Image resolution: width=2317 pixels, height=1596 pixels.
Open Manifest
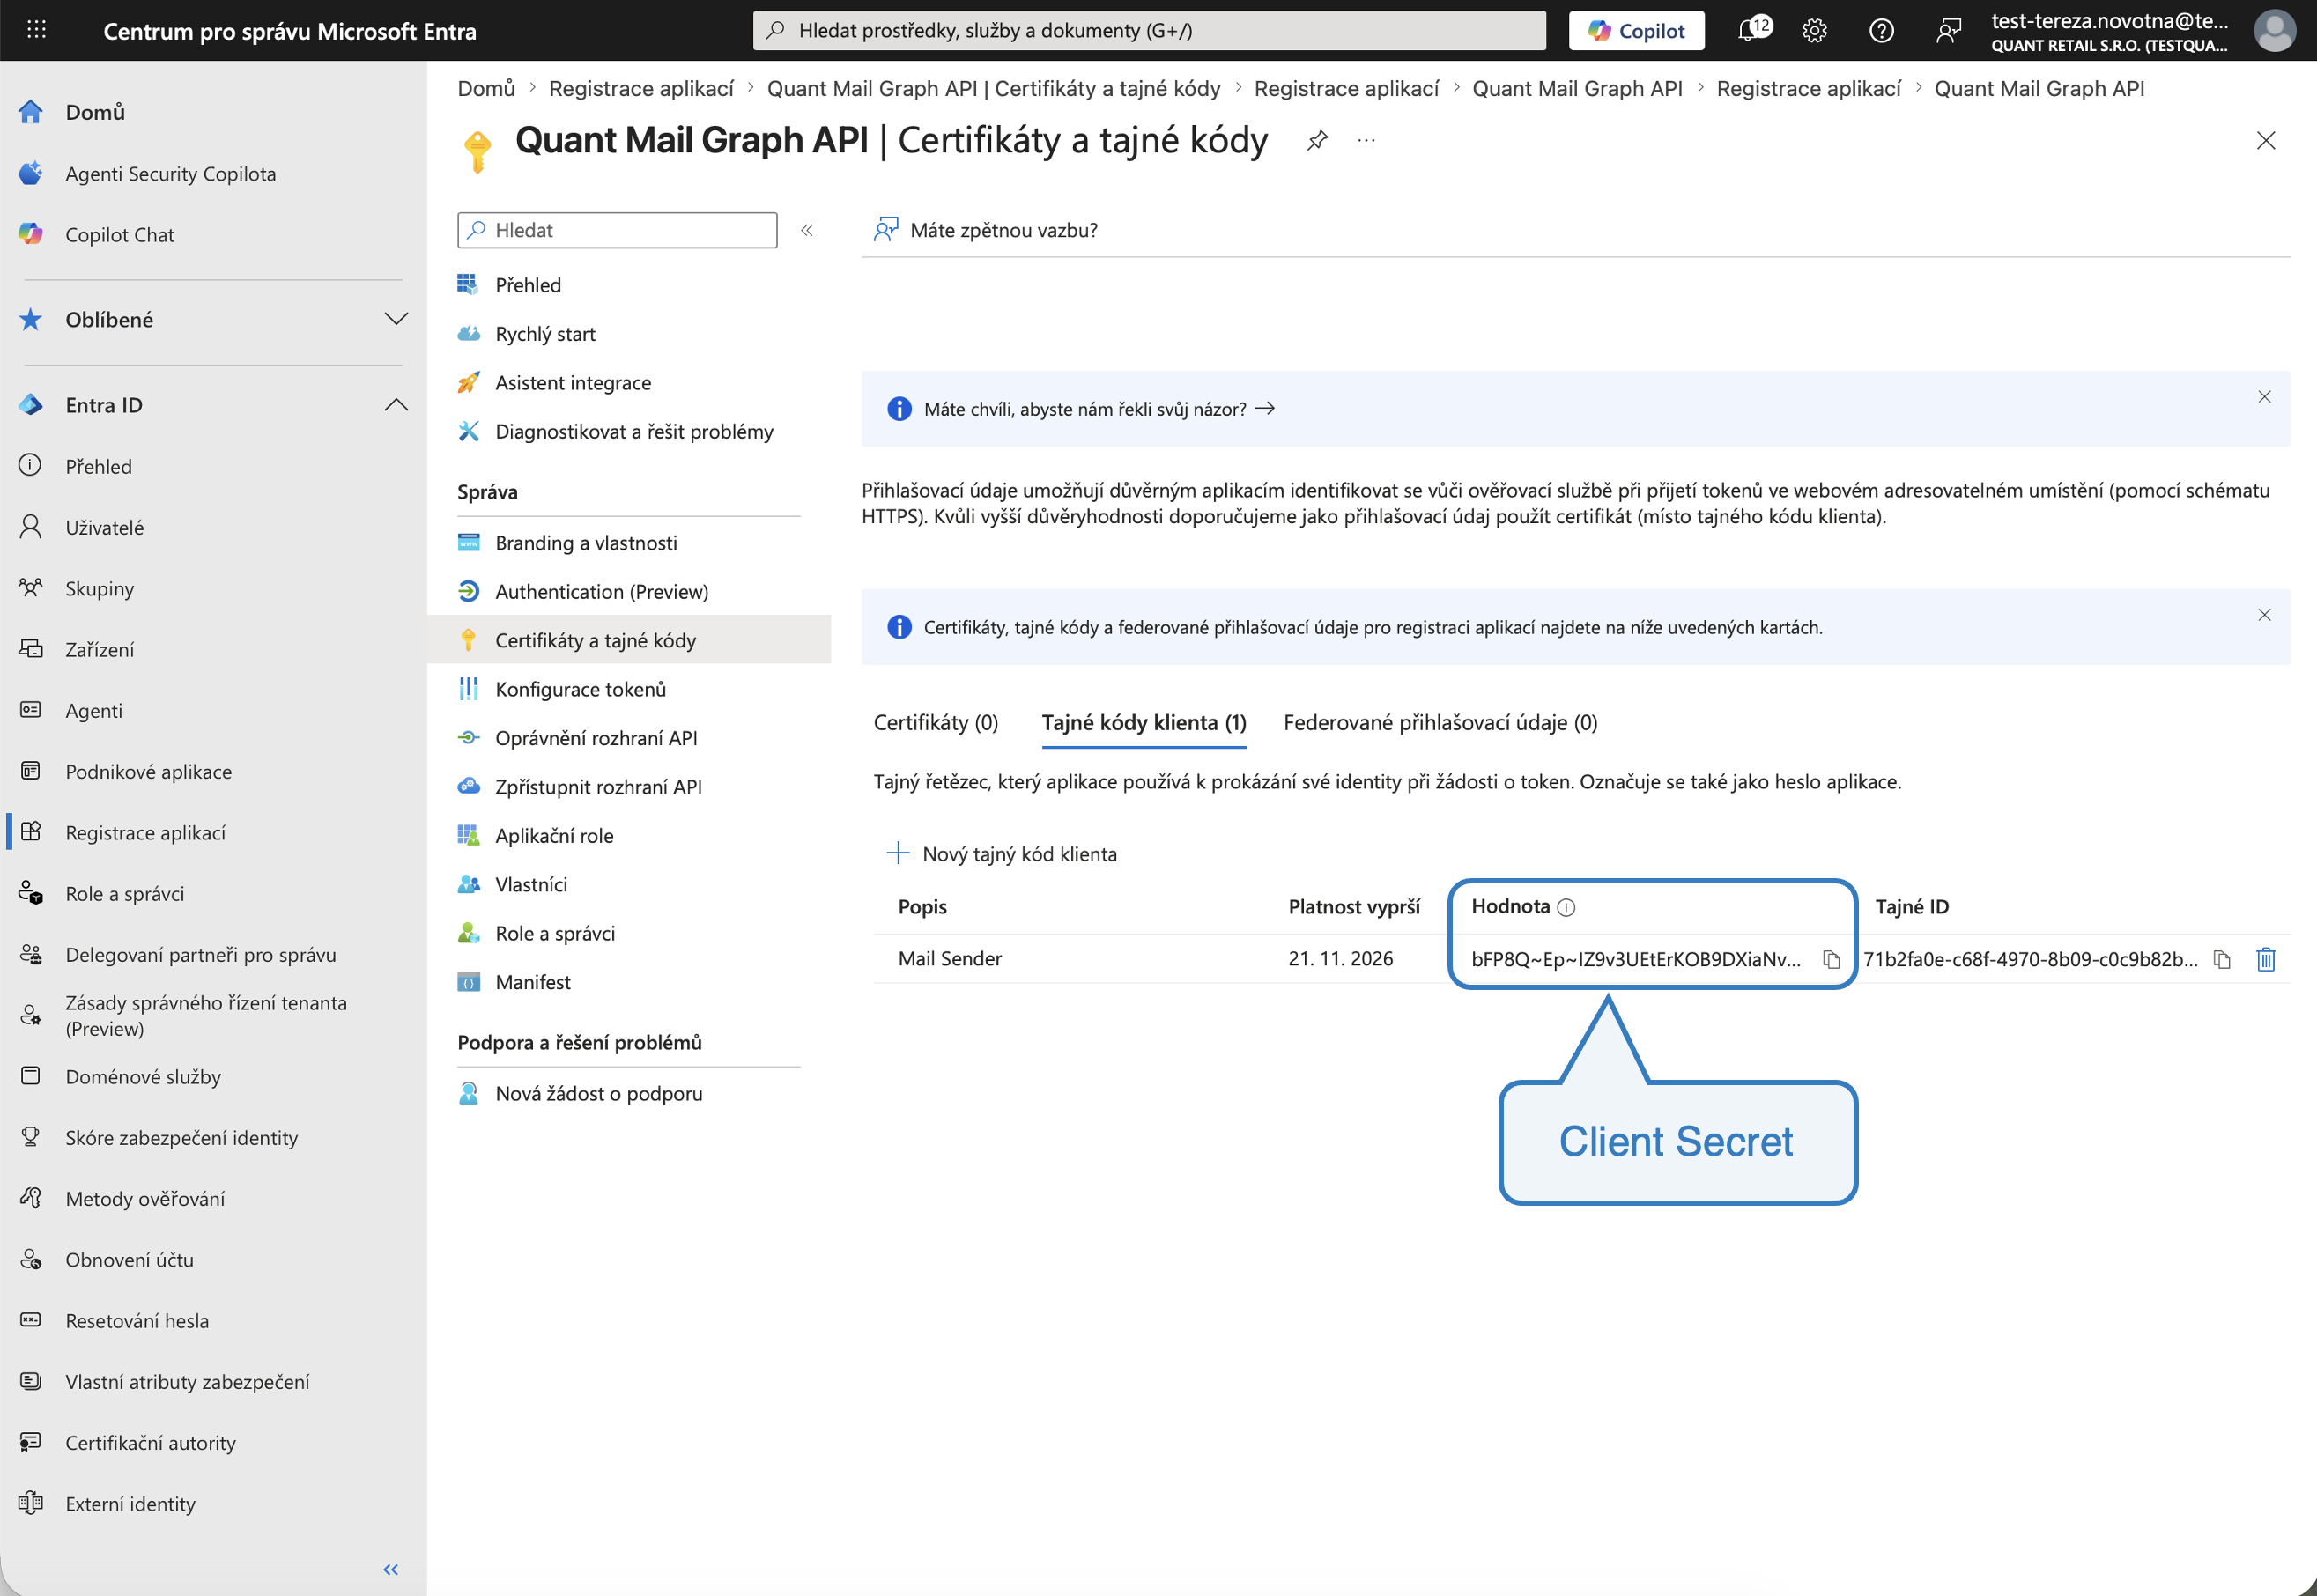pos(533,982)
